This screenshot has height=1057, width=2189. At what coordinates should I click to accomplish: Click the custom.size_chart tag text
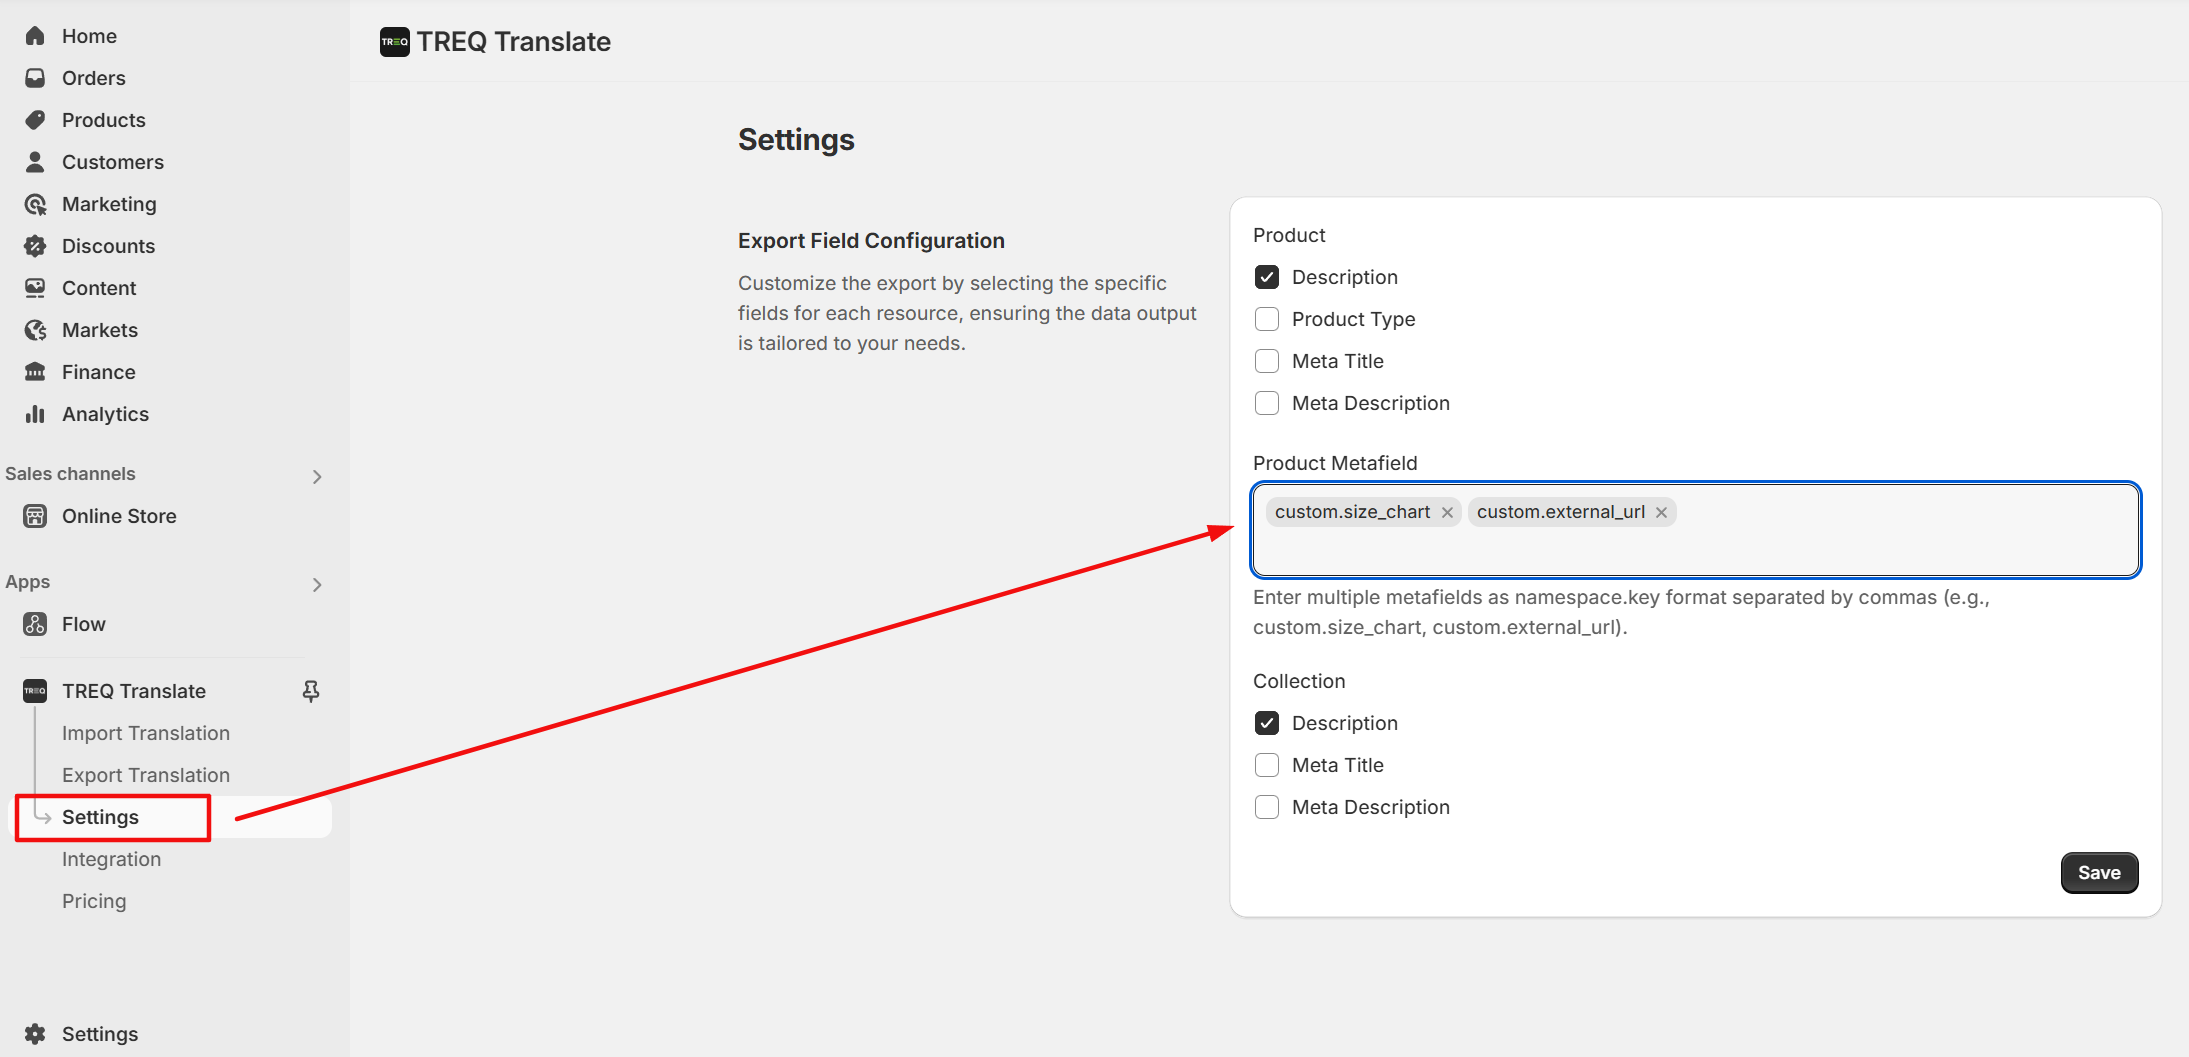point(1352,512)
